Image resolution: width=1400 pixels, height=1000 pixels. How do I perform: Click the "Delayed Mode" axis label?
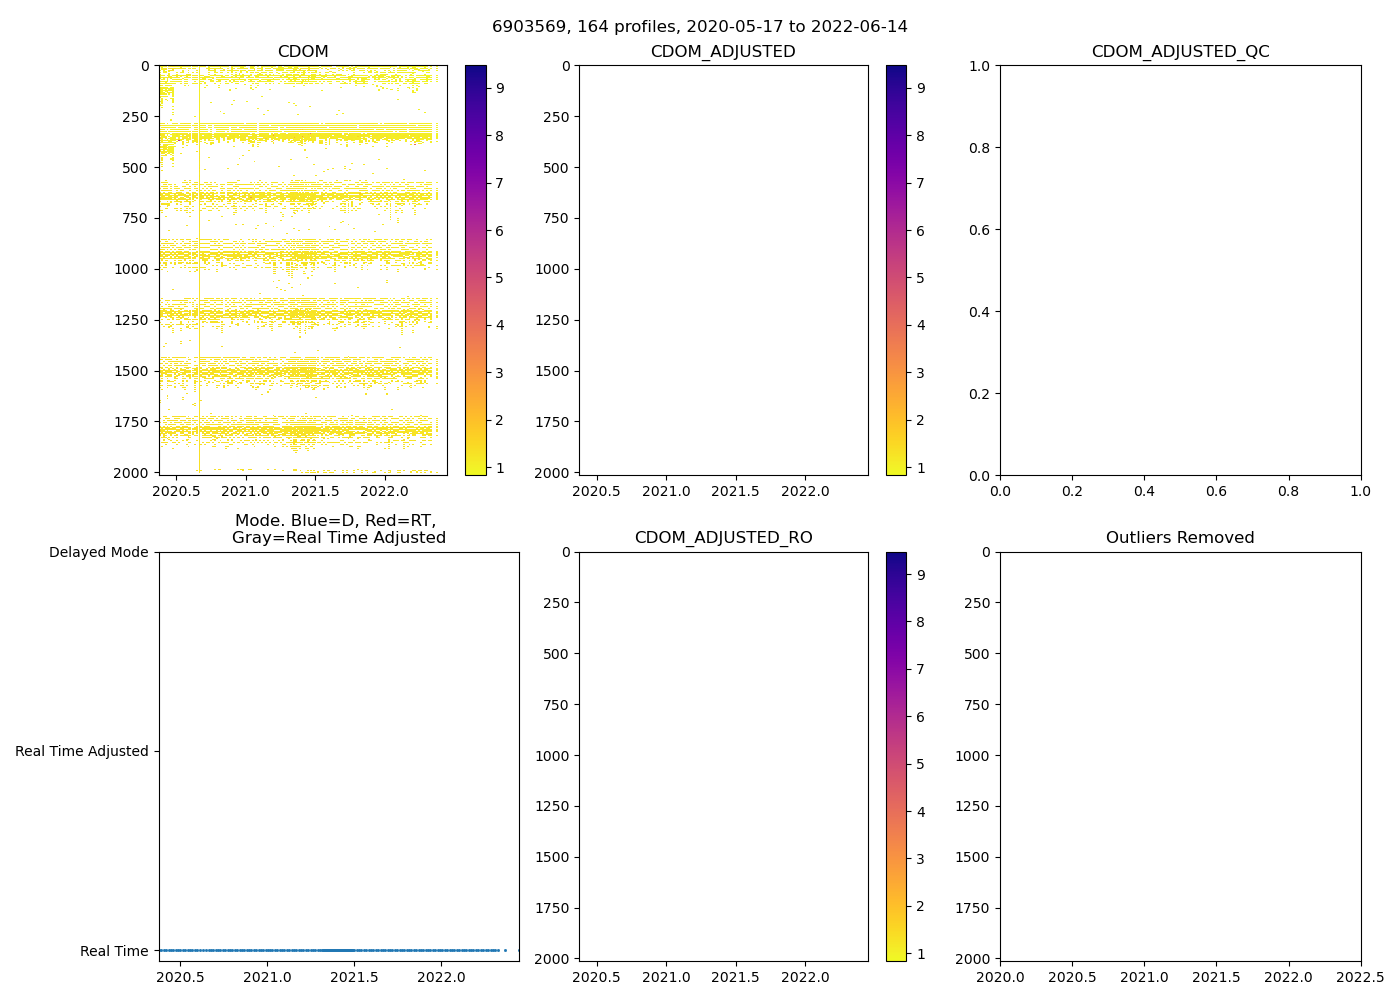click(98, 552)
